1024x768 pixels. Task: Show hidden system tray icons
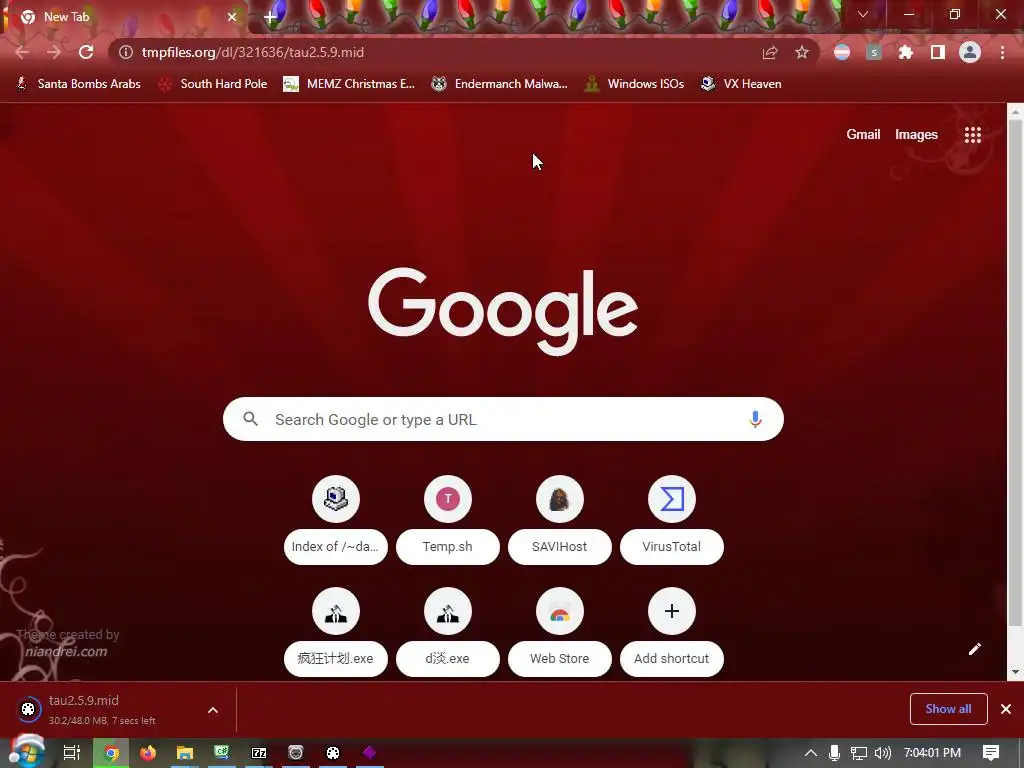pos(810,753)
